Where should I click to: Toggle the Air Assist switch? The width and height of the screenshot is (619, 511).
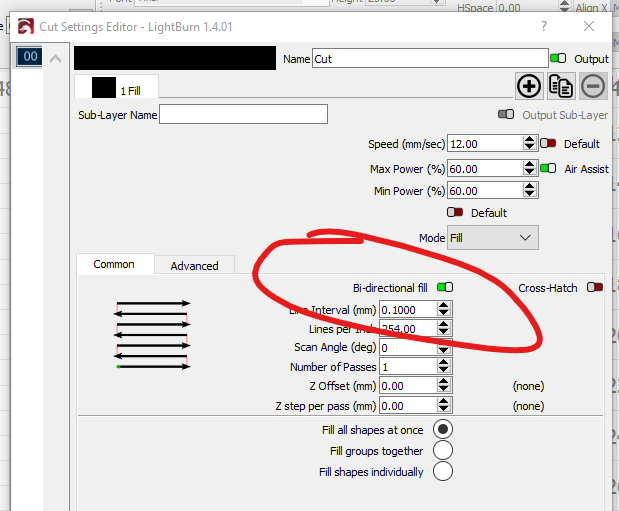[x=548, y=169]
